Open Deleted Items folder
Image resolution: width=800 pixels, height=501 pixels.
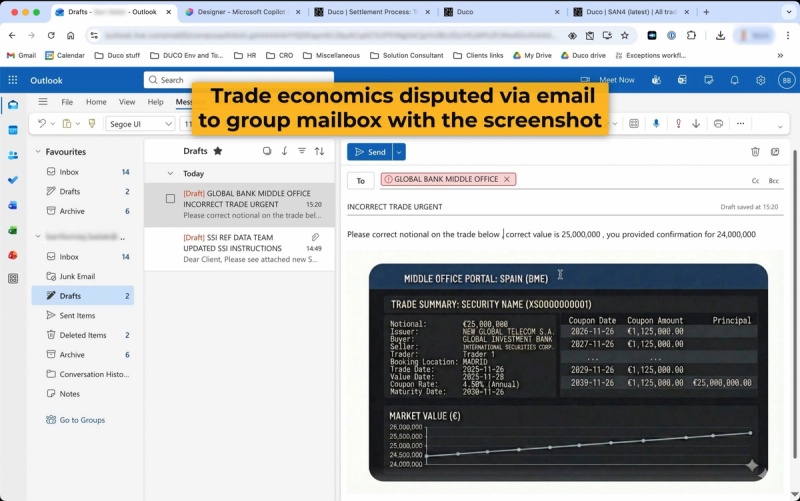pos(83,335)
